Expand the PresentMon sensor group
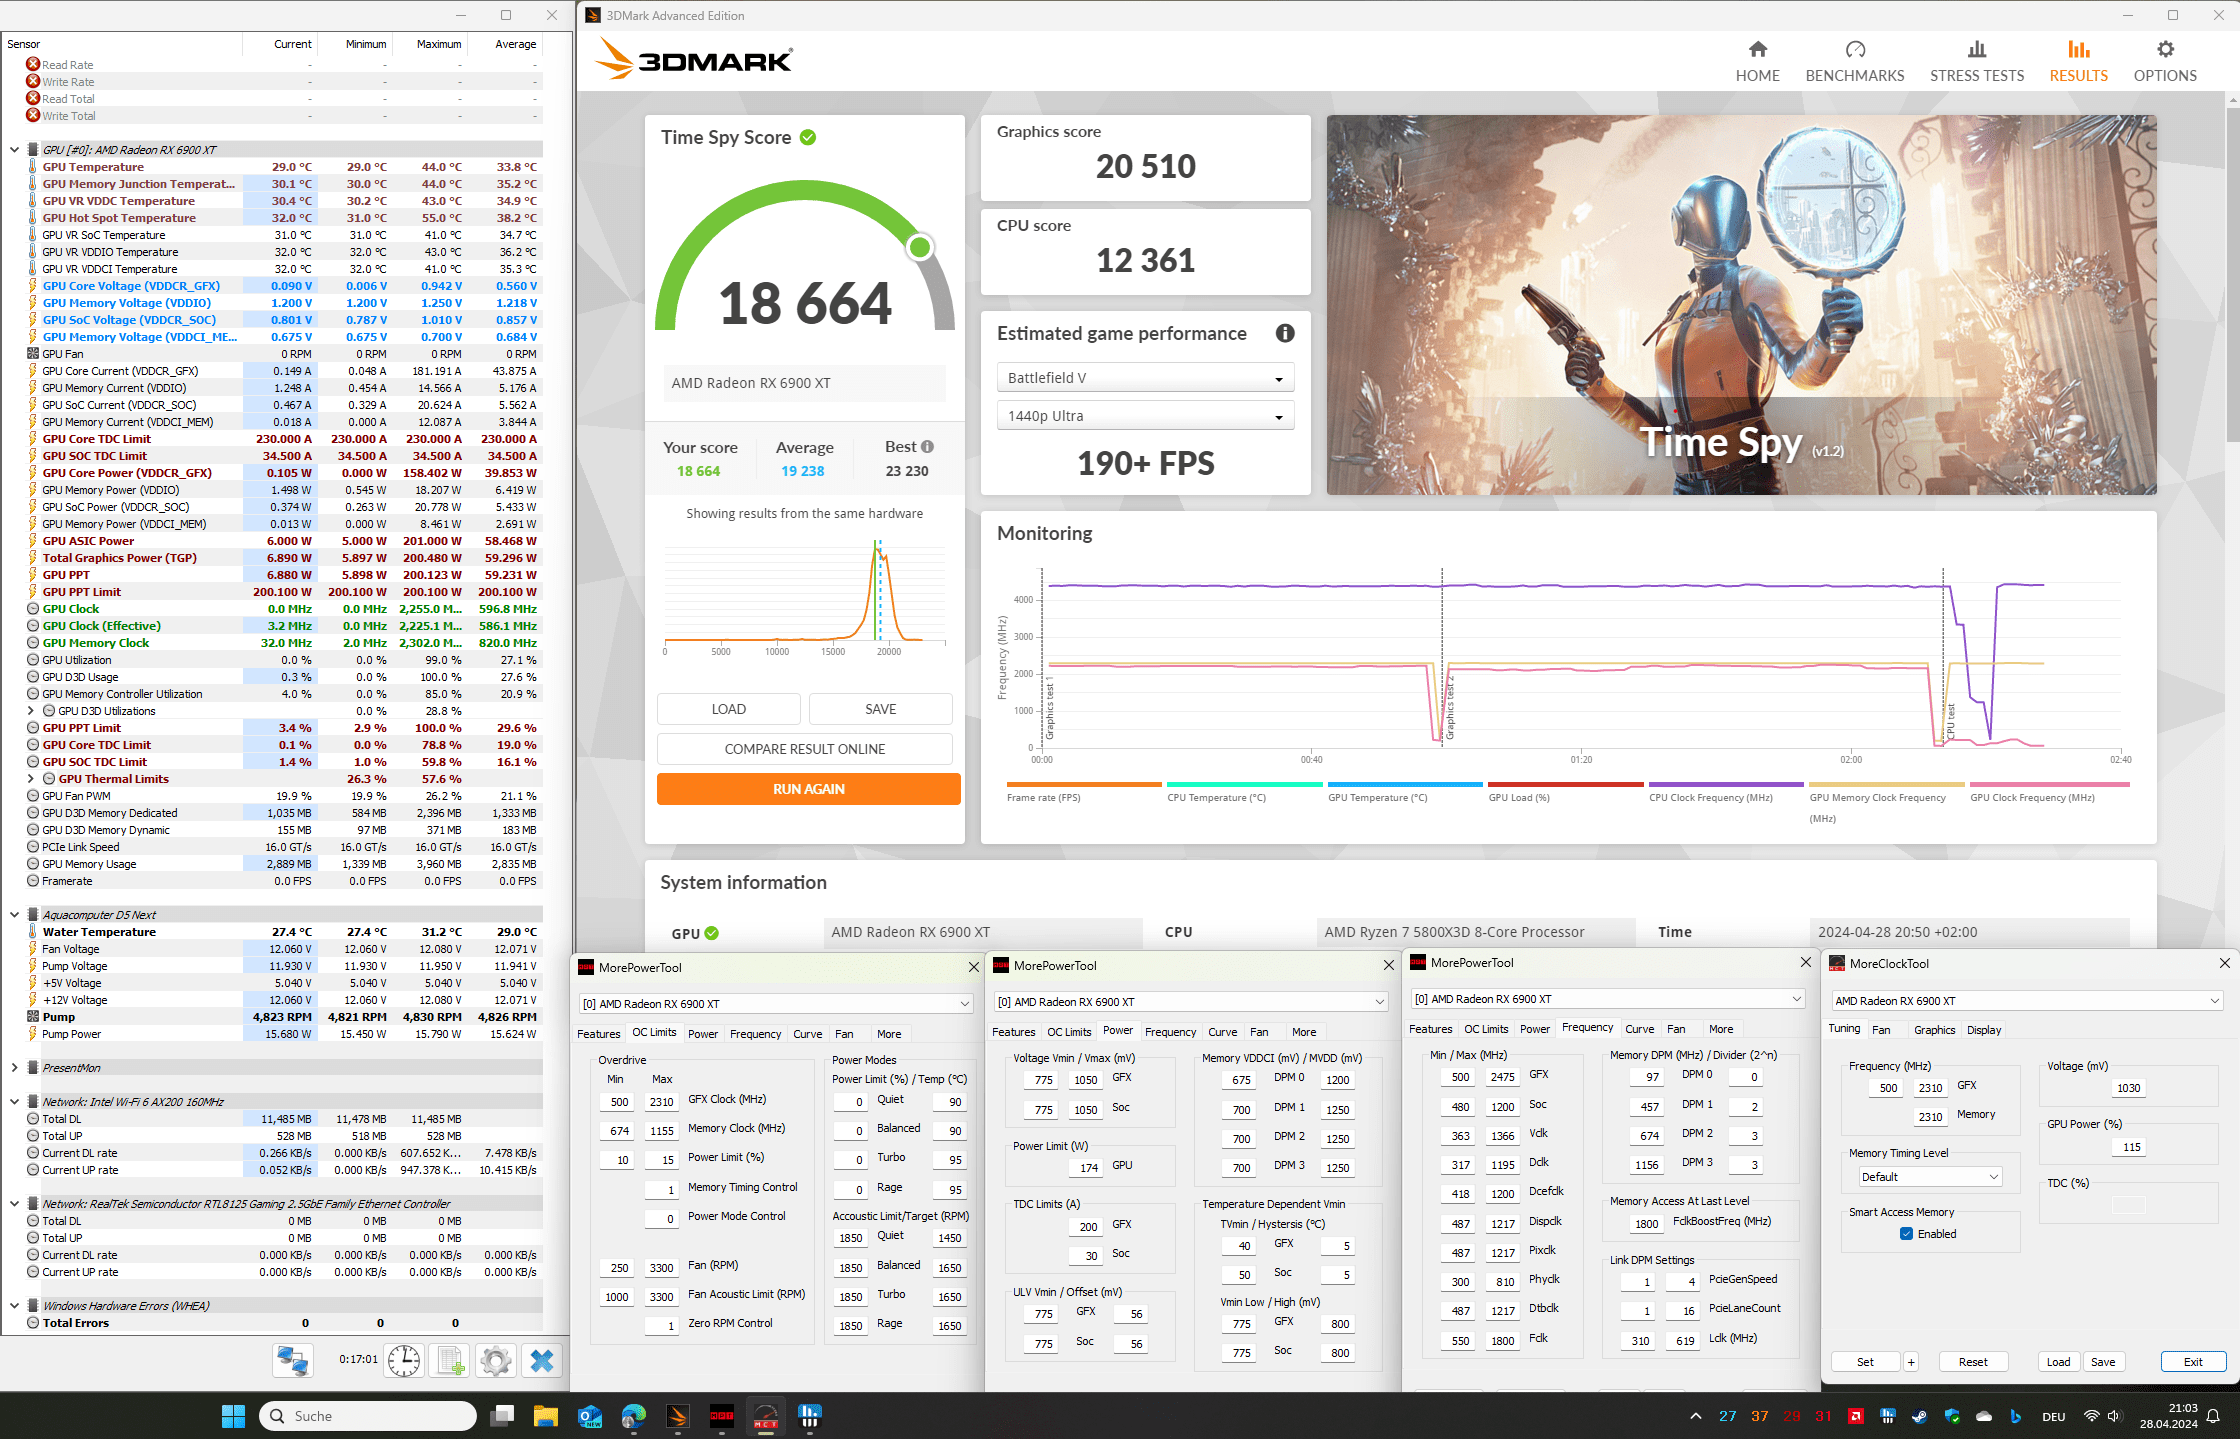Viewport: 2240px width, 1439px height. 15,1068
